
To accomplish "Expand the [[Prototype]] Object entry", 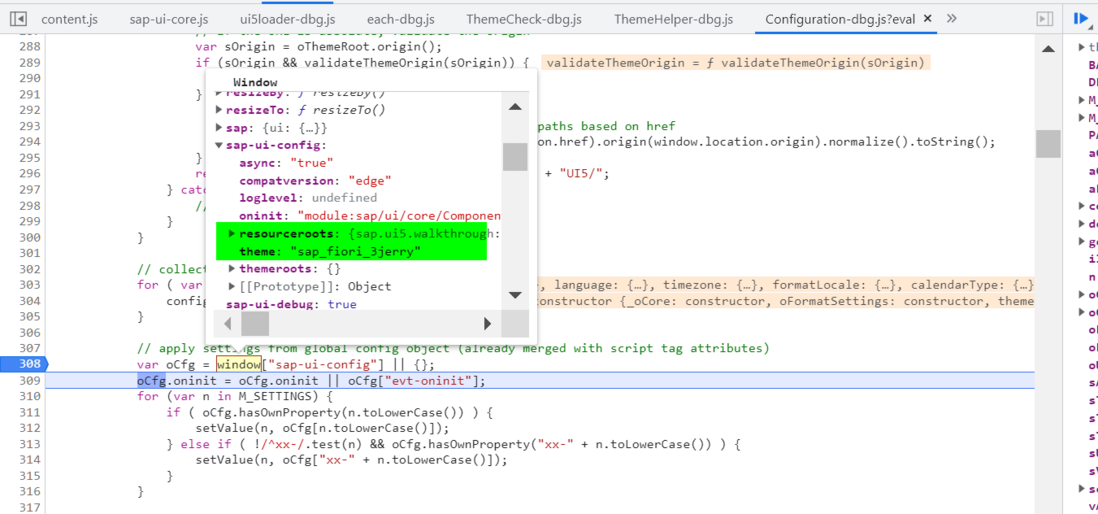I will point(233,286).
